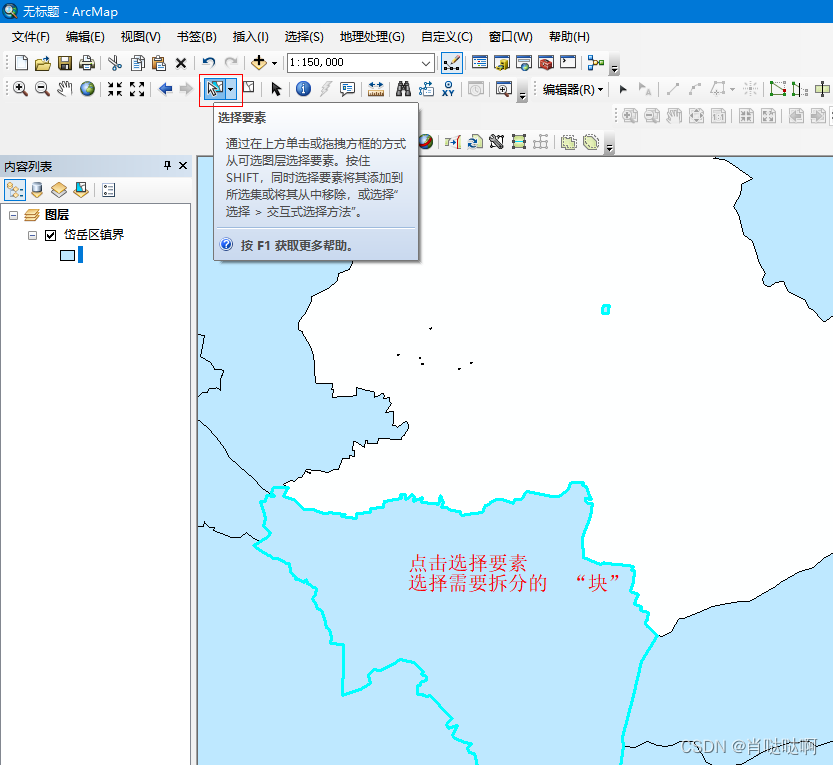
Task: Open the 帮助(H) menu
Action: pos(569,37)
